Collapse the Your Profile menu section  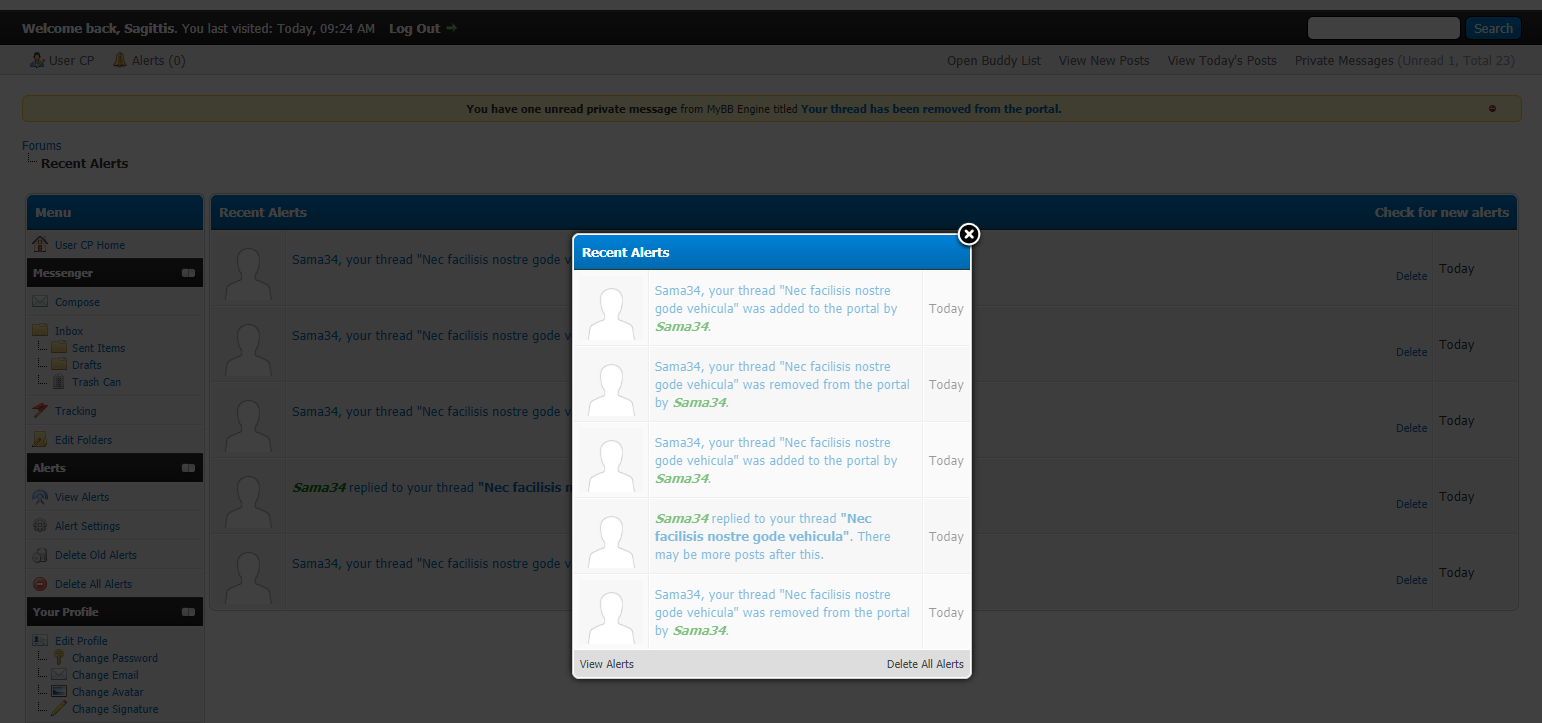point(188,612)
